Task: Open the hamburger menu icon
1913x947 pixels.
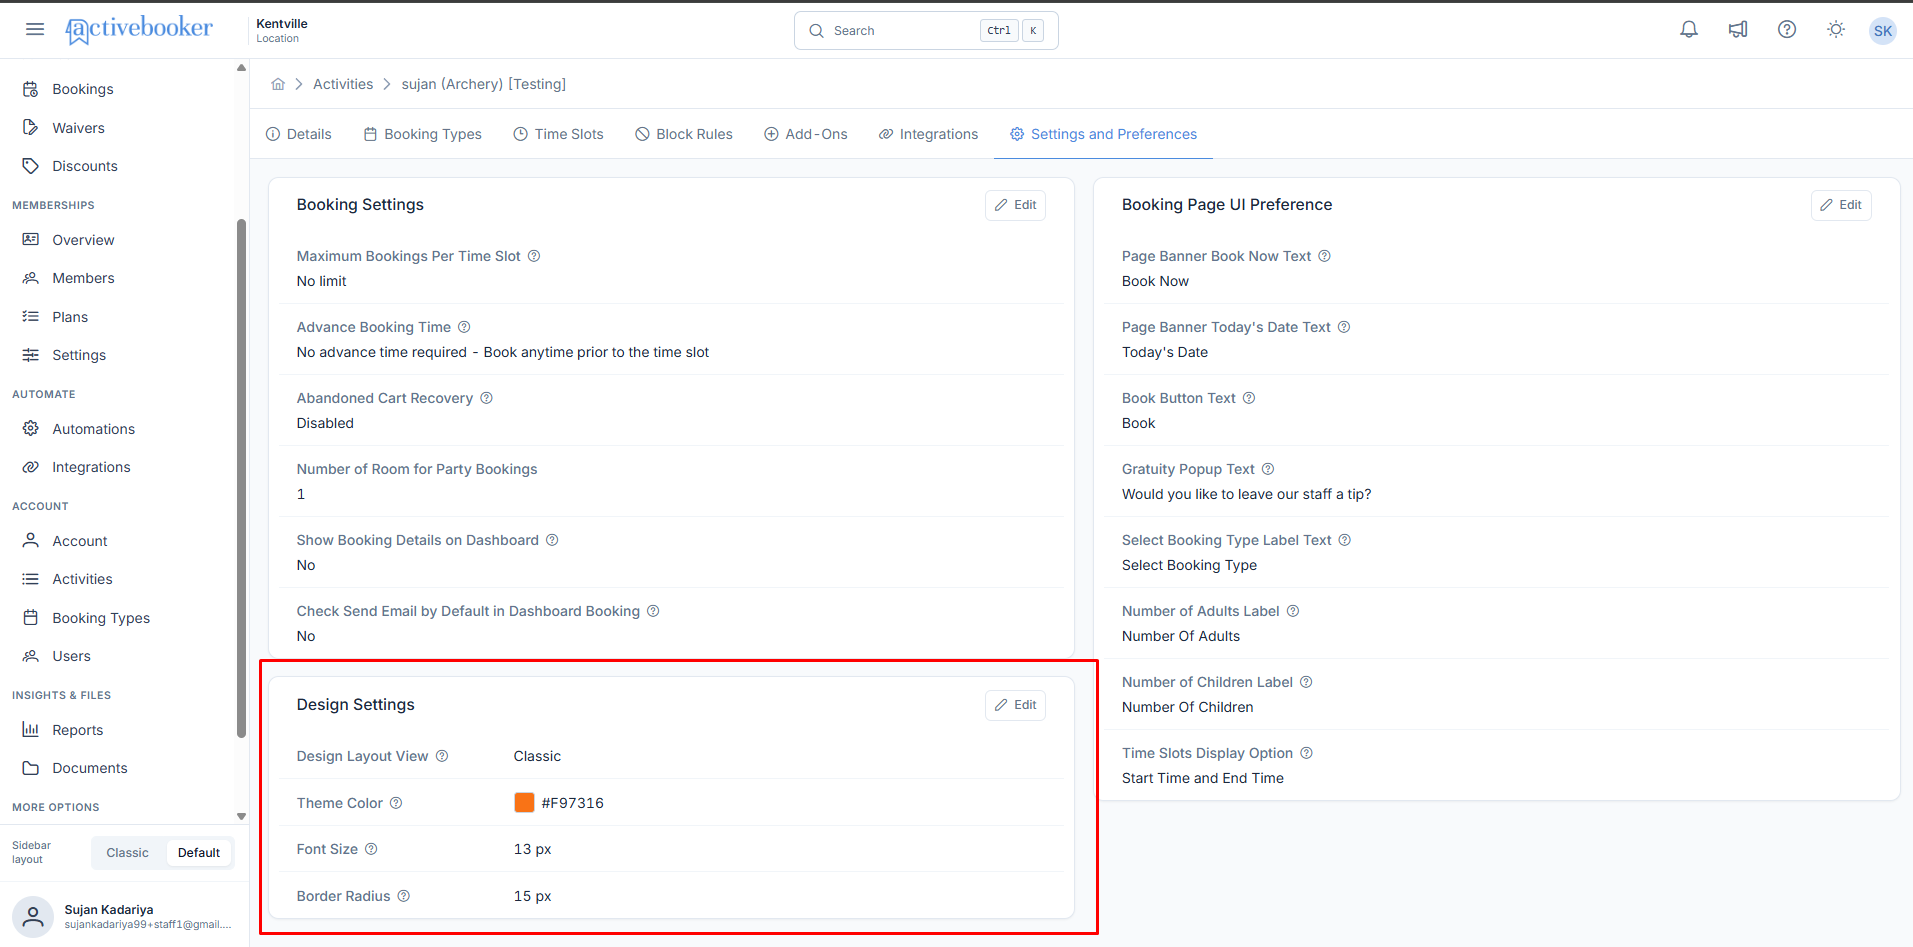Action: click(x=35, y=29)
